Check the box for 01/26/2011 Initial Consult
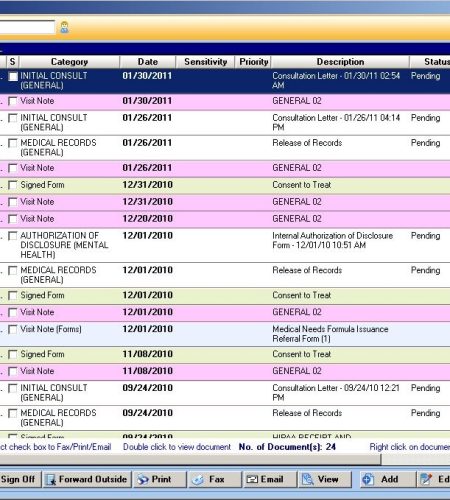The width and height of the screenshot is (450, 500). 13,118
